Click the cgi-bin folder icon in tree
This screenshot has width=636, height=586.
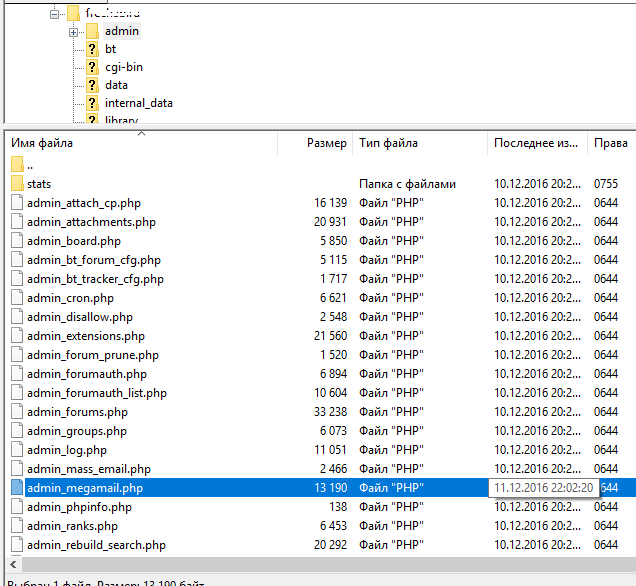pyautogui.click(x=92, y=67)
